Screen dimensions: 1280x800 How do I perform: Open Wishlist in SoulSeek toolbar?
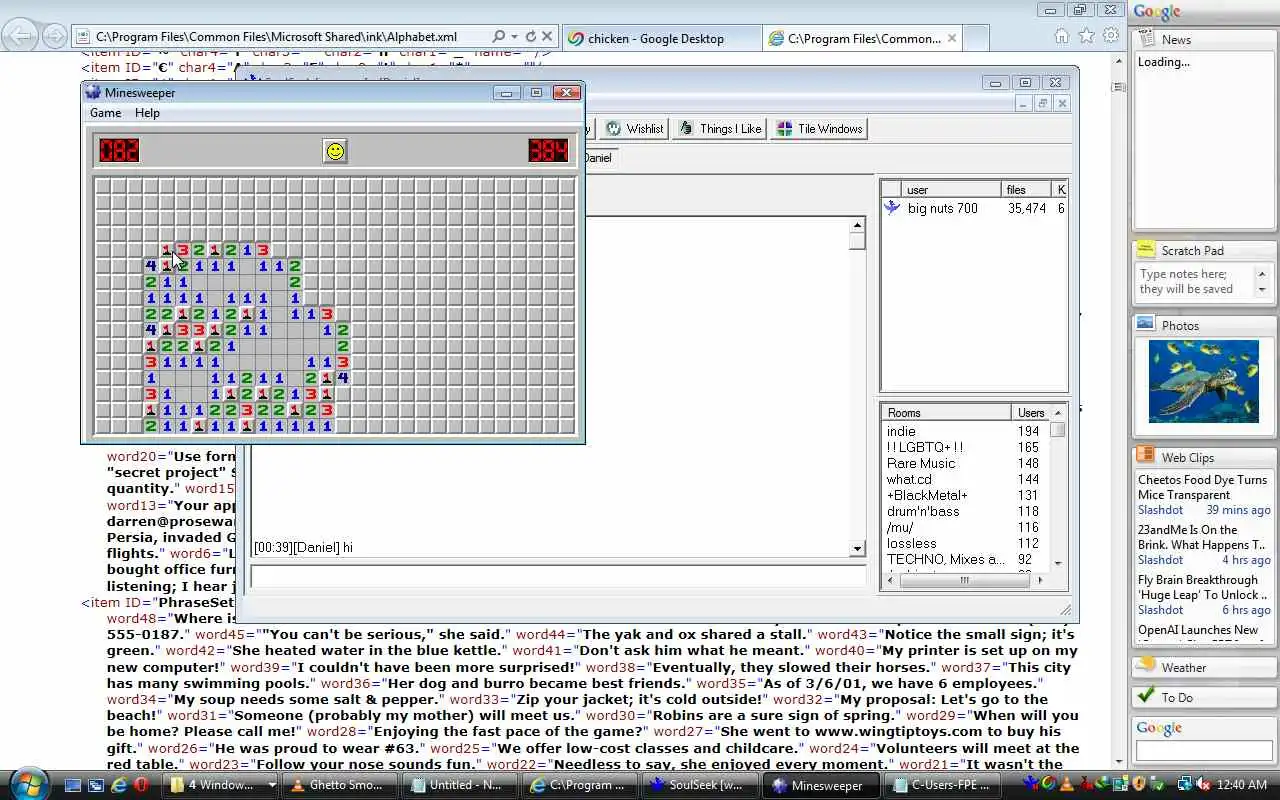(635, 128)
